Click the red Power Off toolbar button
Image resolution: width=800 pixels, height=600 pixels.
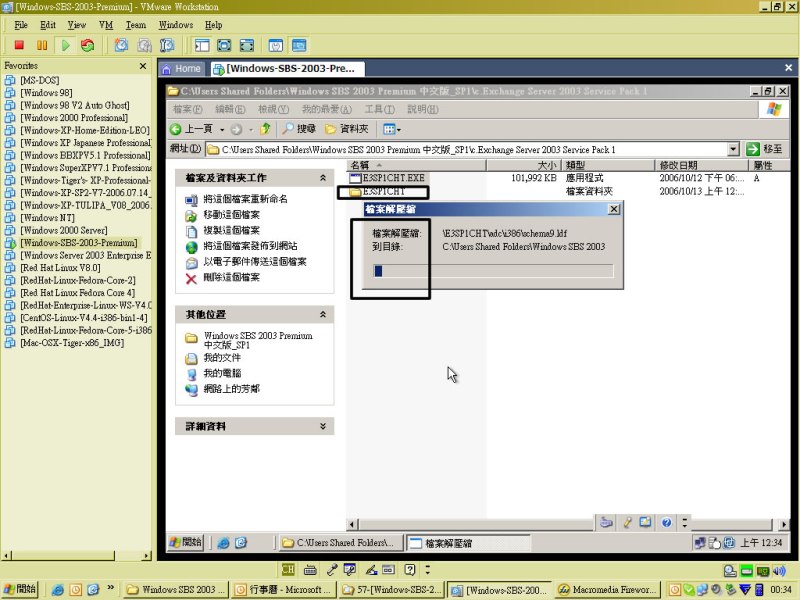coord(19,45)
